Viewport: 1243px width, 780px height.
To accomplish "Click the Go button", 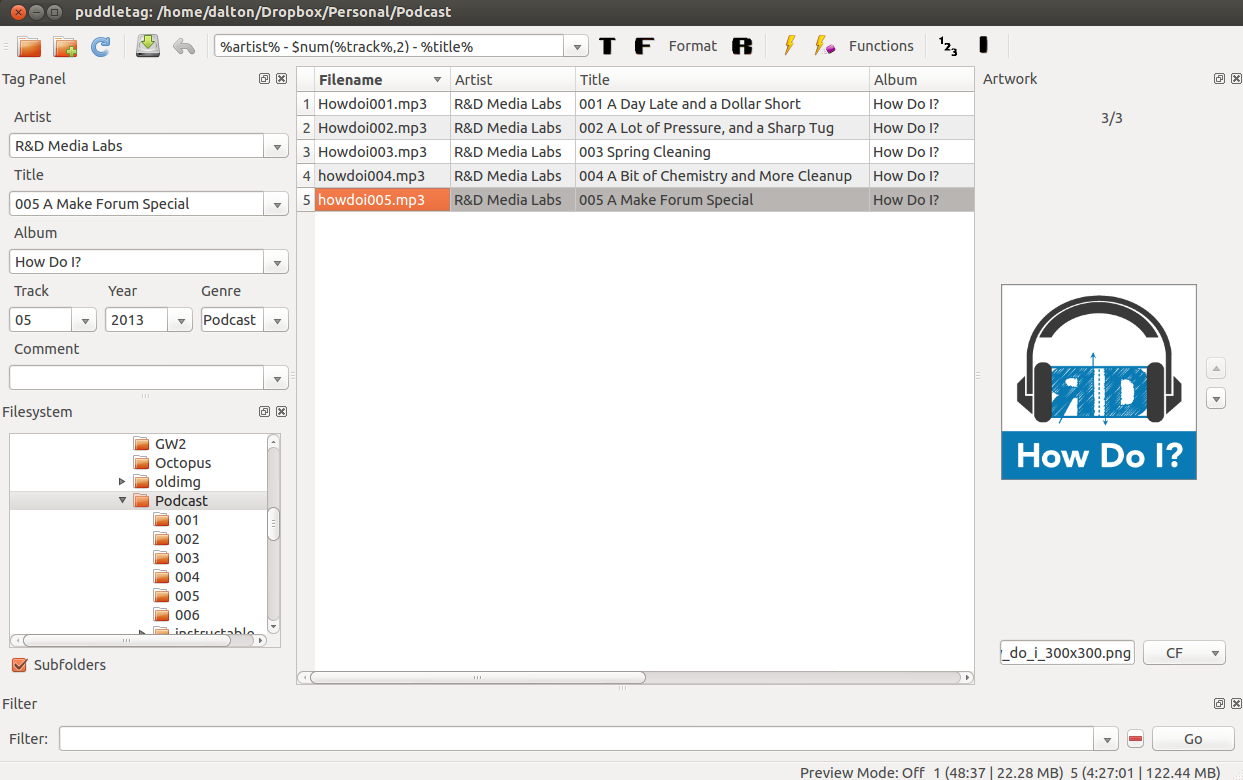I will (1193, 739).
